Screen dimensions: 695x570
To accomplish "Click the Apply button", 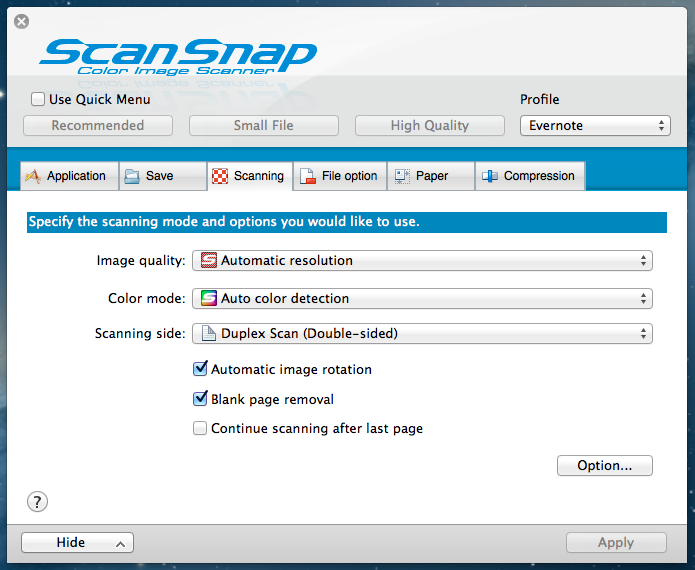I will pyautogui.click(x=616, y=543).
